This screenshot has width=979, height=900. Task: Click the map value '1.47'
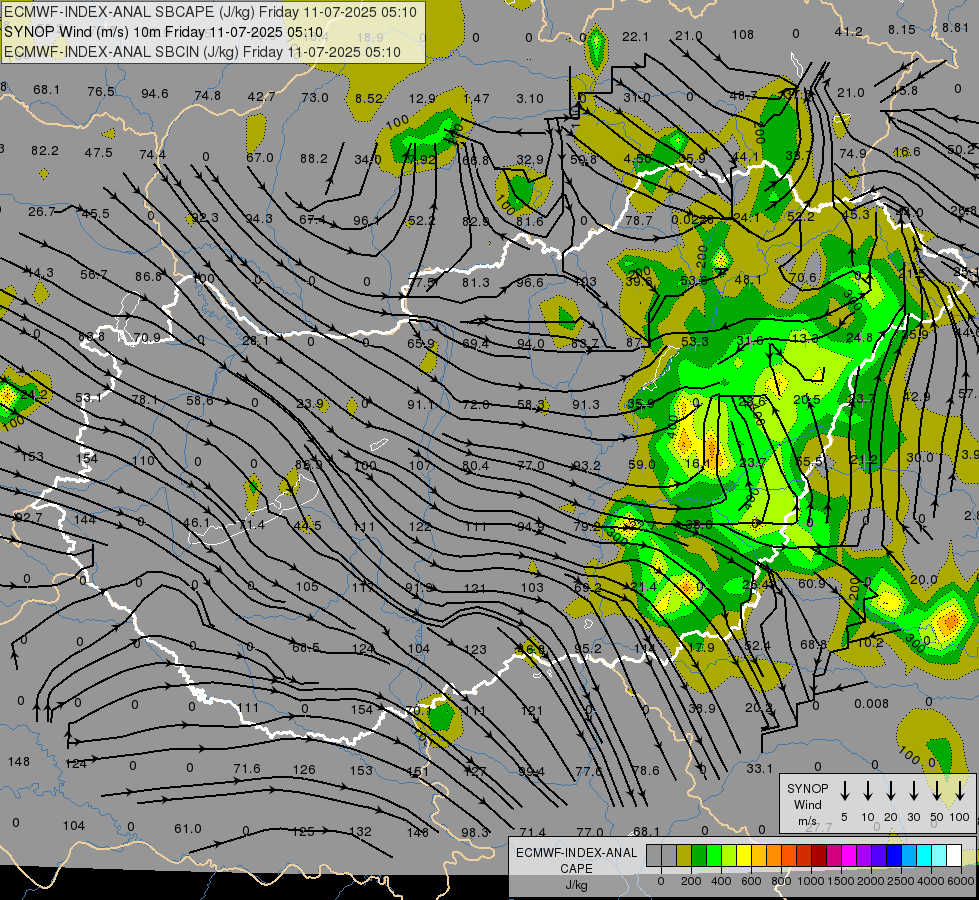(x=476, y=99)
